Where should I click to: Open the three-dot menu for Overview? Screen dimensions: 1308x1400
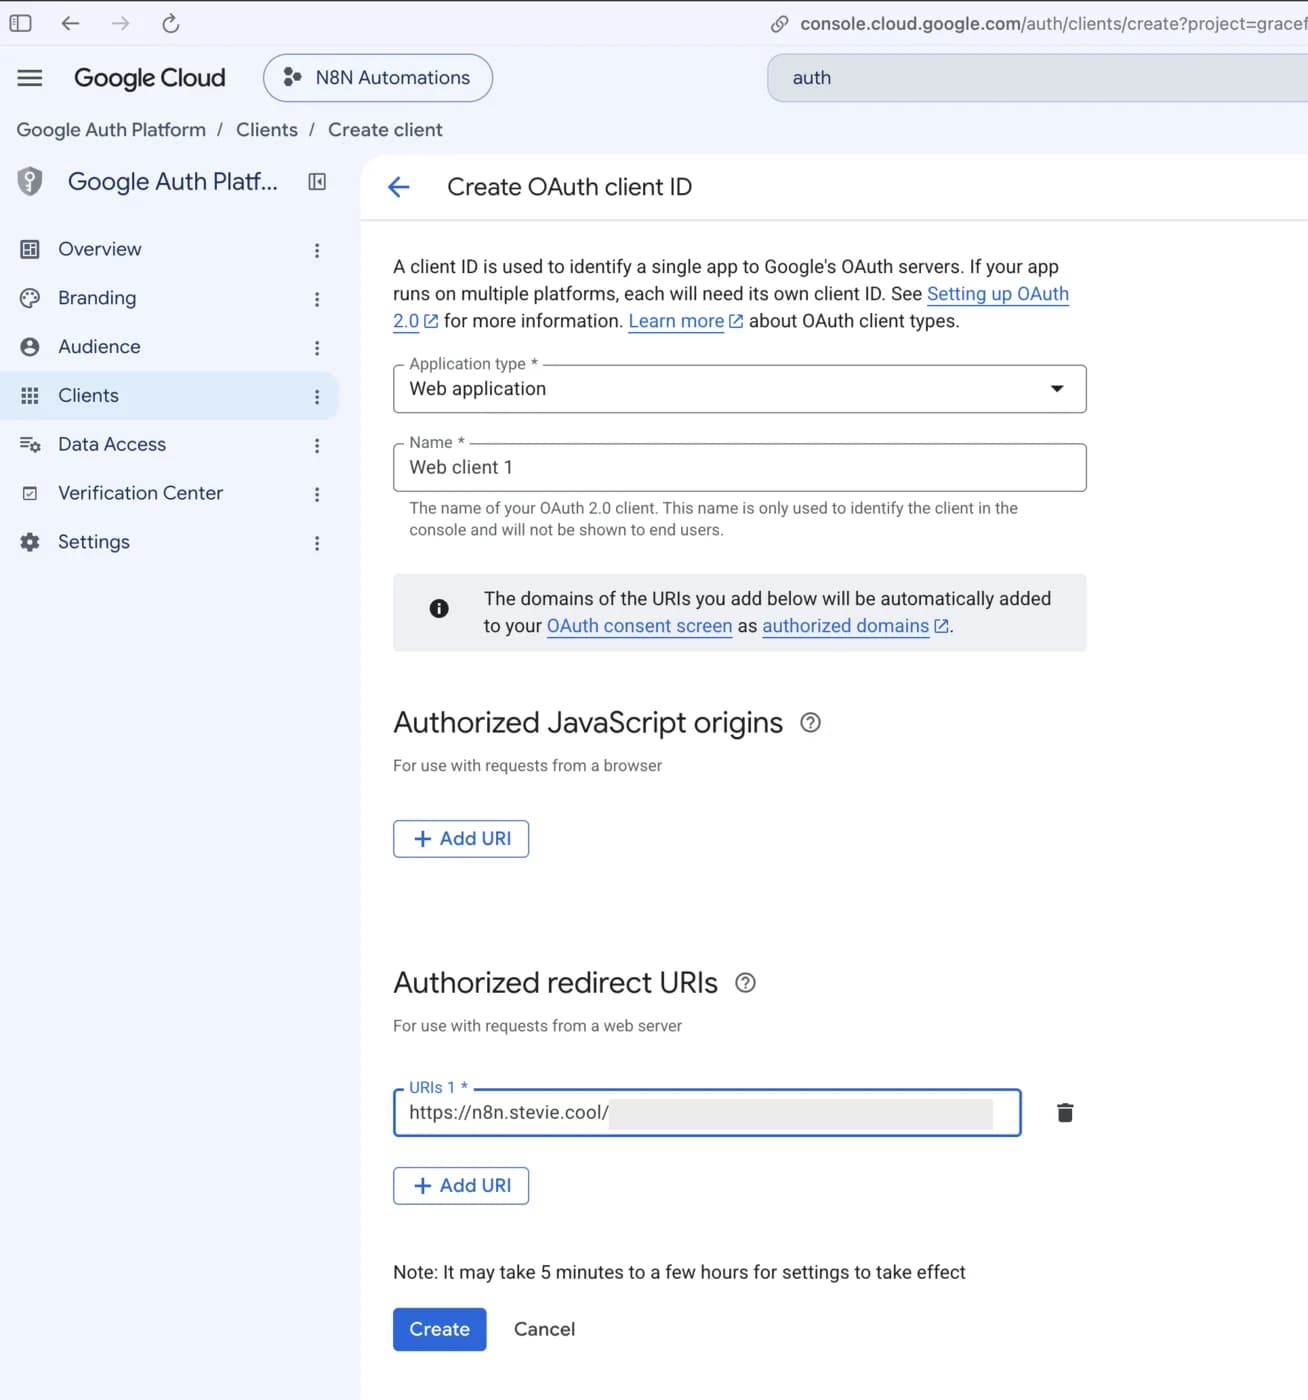pyautogui.click(x=317, y=250)
